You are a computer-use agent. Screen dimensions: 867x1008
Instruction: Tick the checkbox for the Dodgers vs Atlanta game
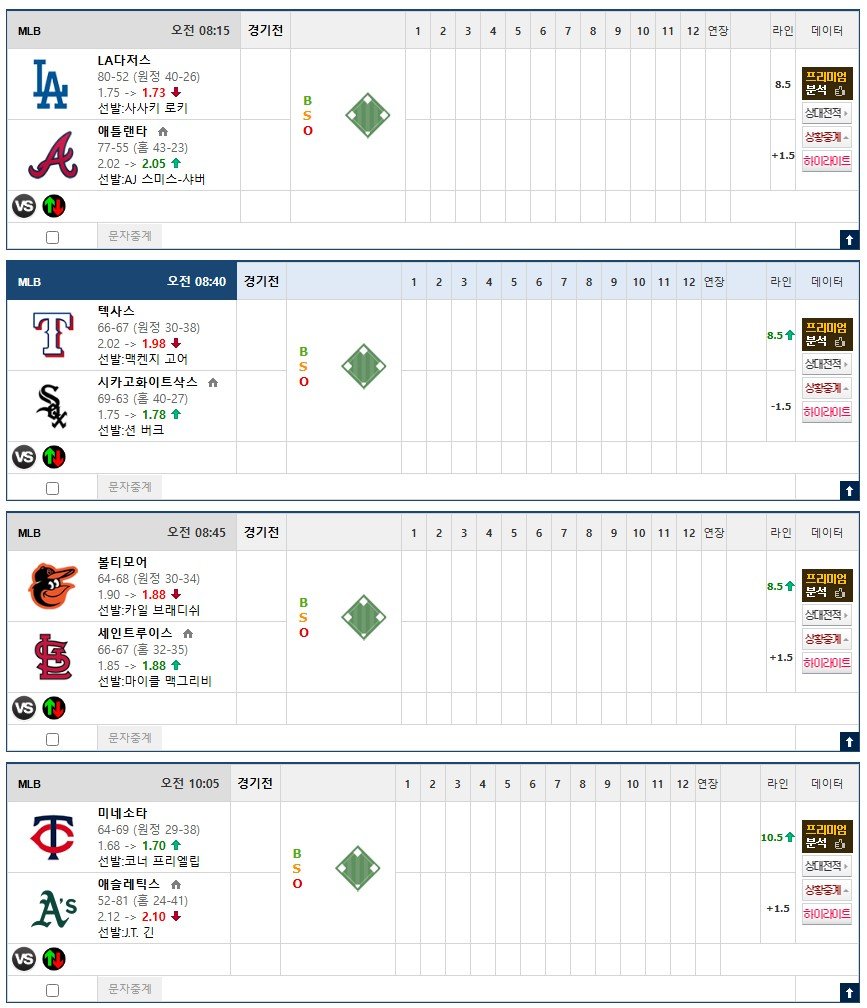pyautogui.click(x=53, y=237)
